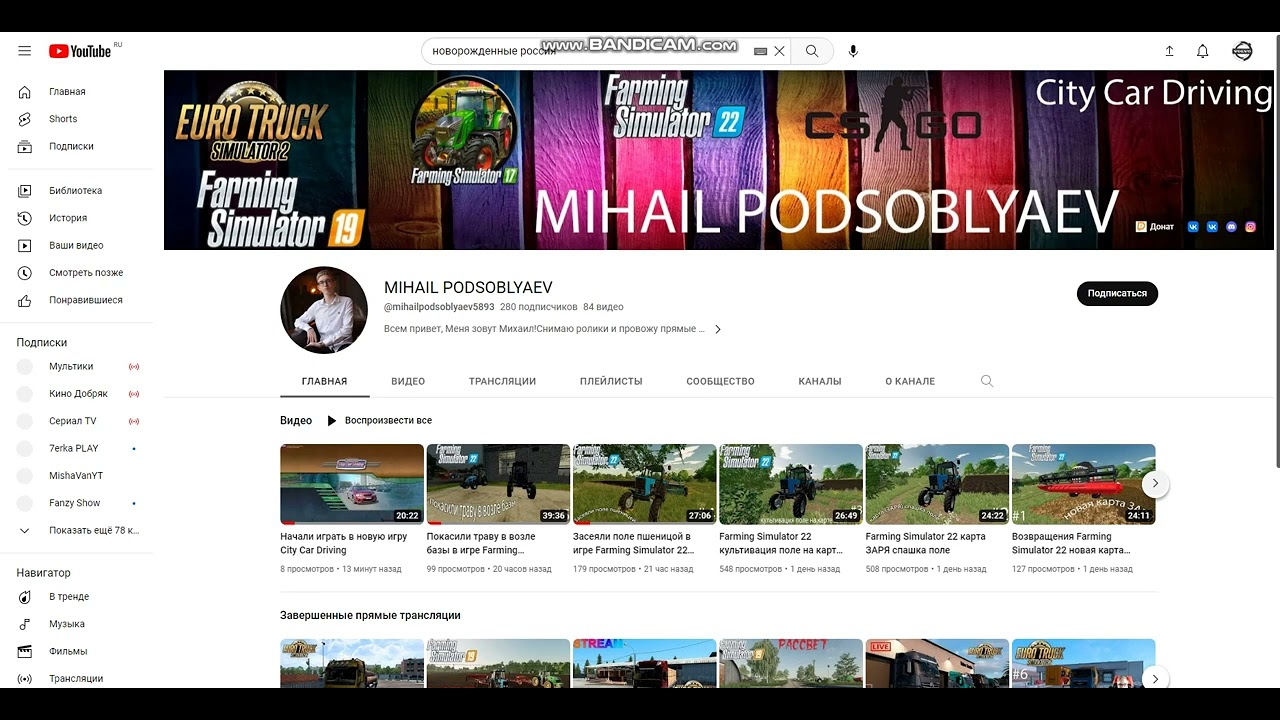Click title 'Возвращения Farming Simulator 22 новая карта'

point(1072,543)
